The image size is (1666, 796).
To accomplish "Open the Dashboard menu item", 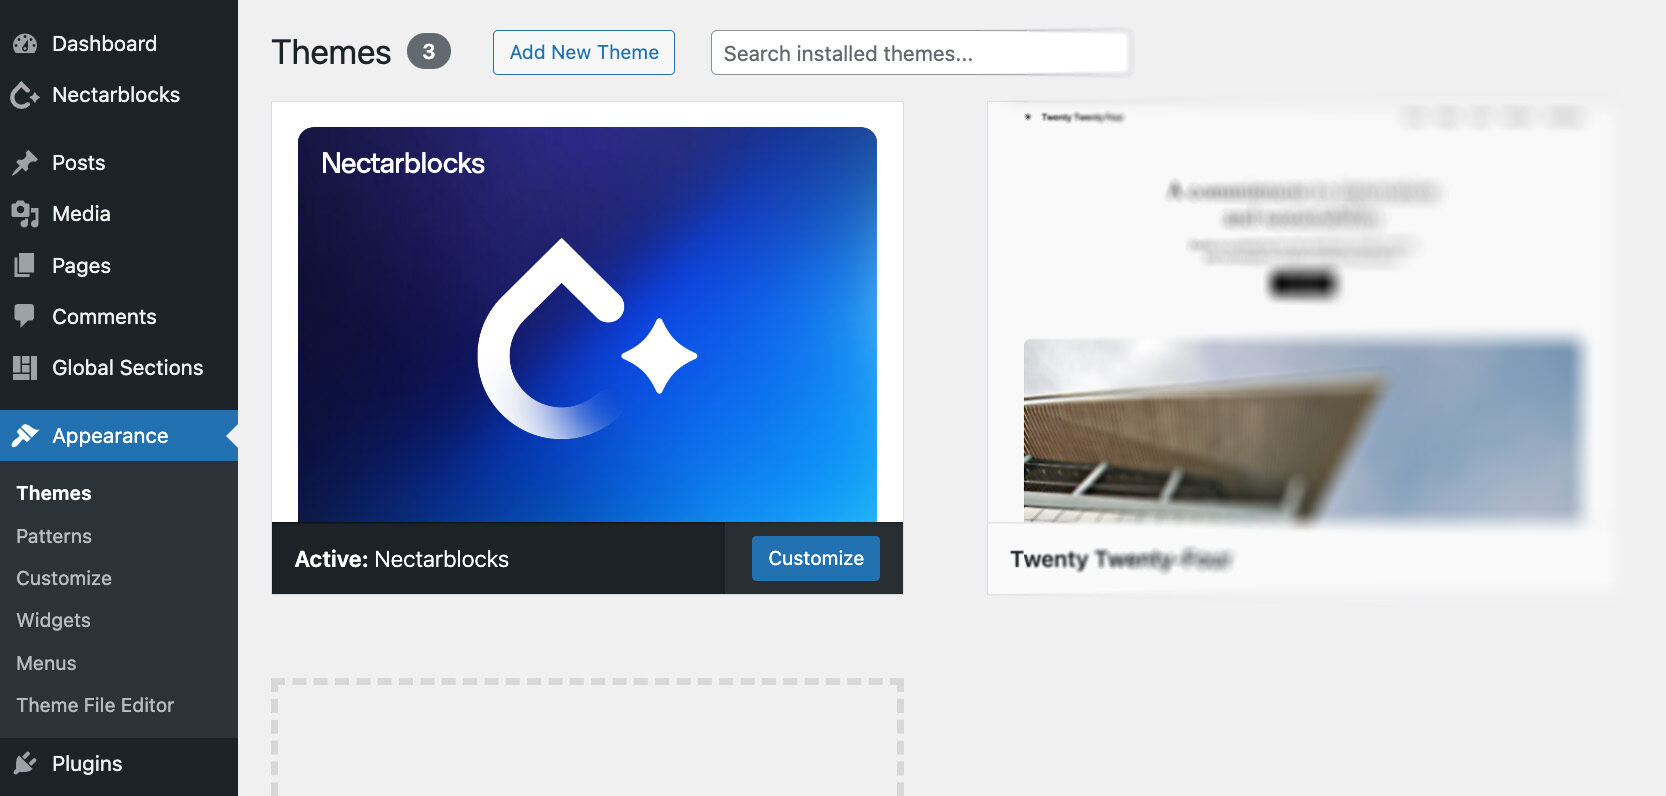I will (x=104, y=44).
